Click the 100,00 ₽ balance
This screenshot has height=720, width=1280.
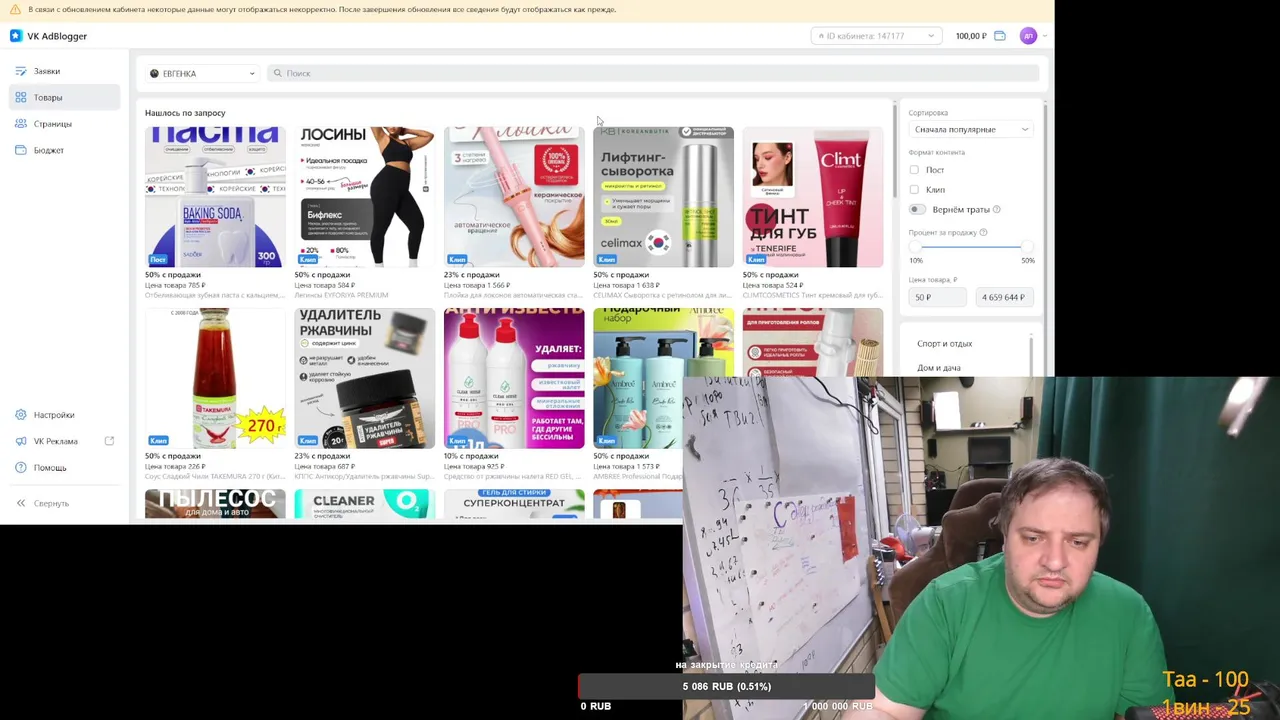point(970,36)
